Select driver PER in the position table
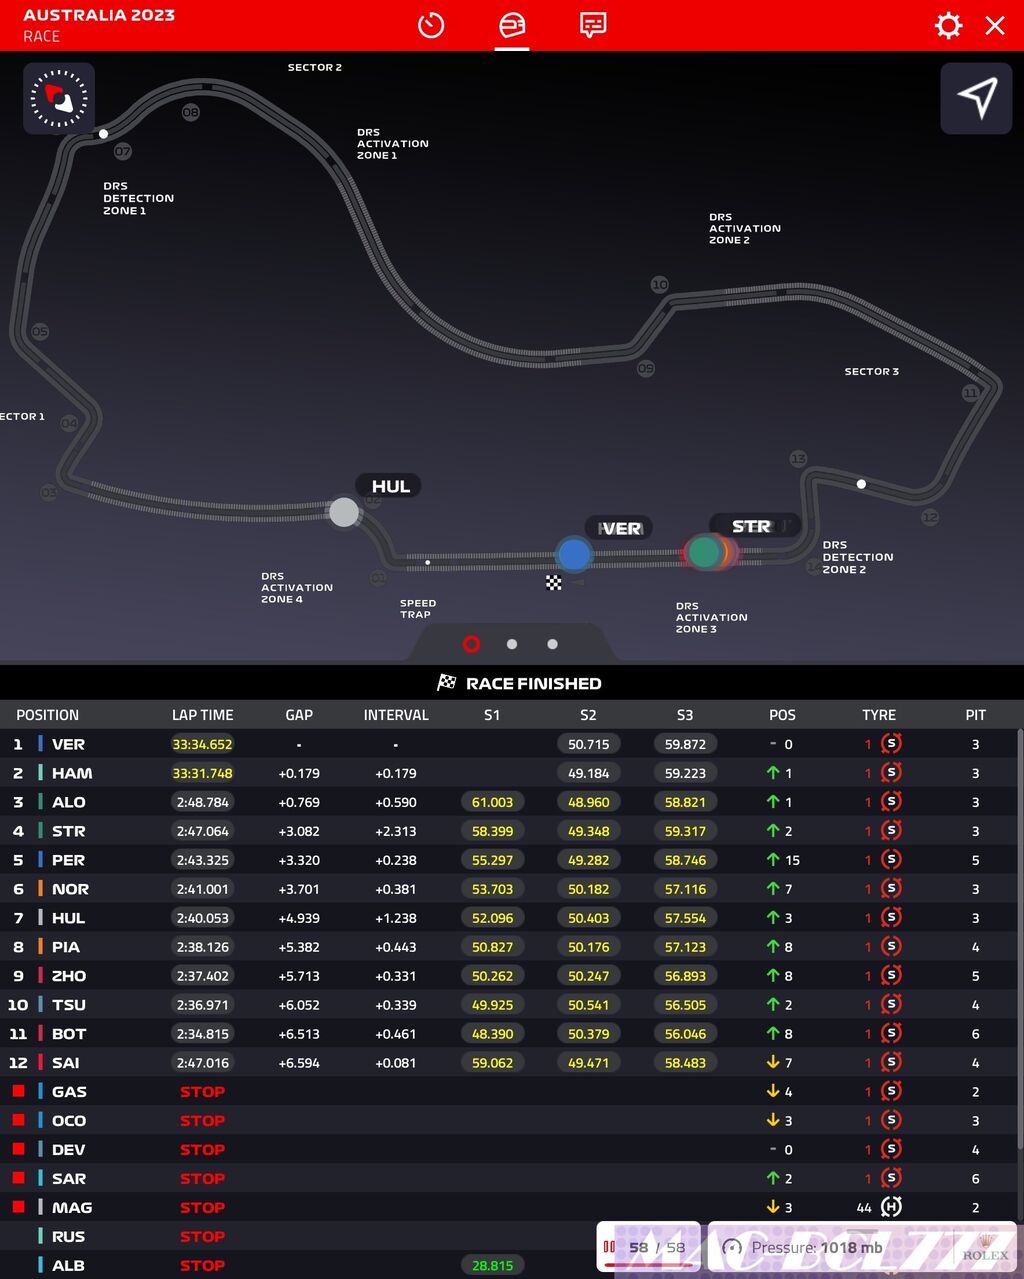 click(x=68, y=860)
